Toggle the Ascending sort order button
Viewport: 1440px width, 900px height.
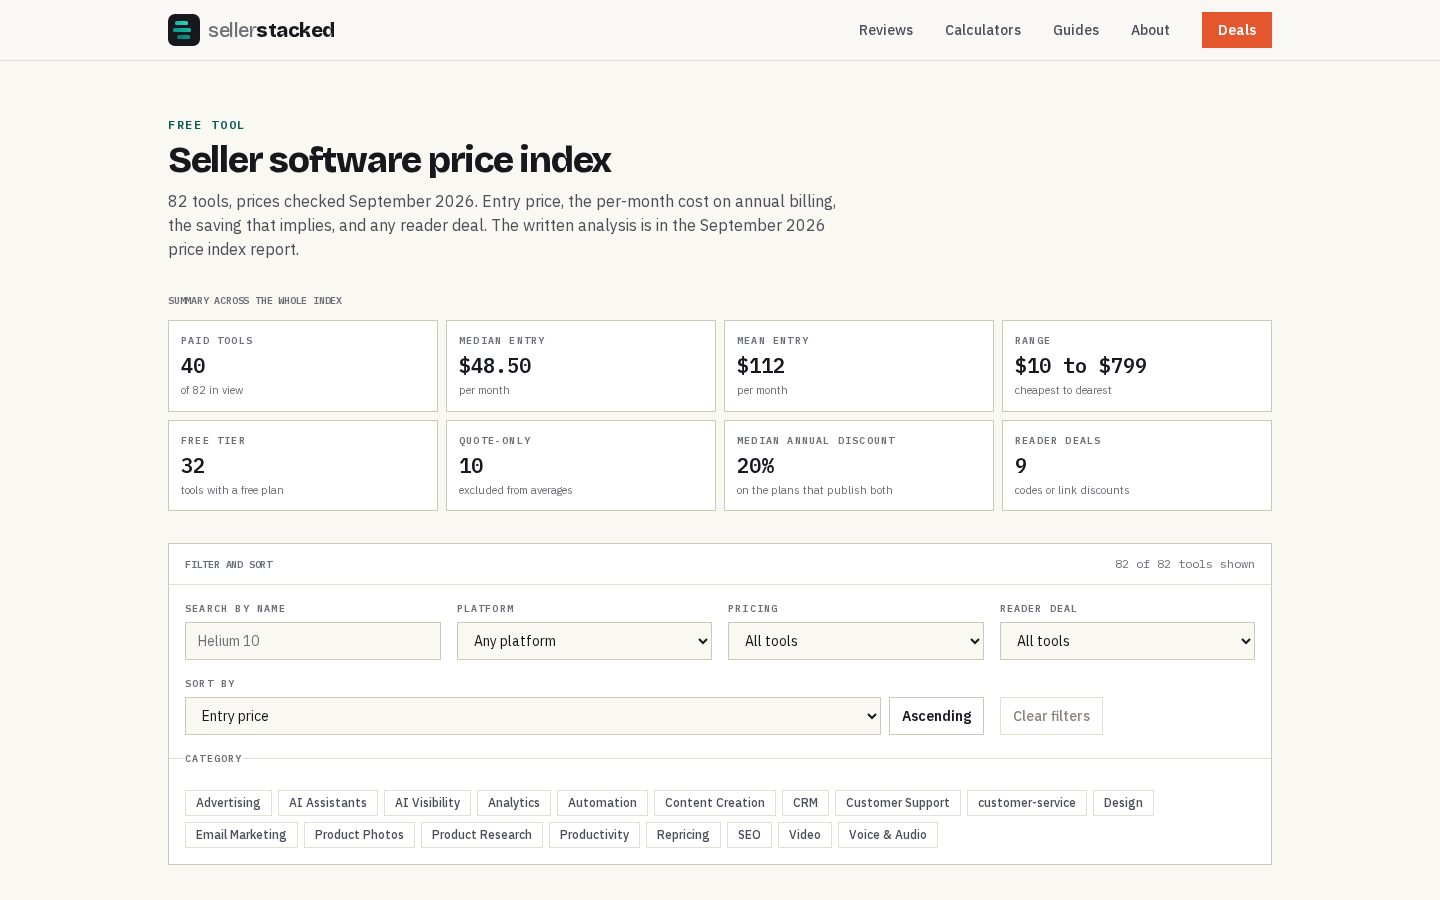click(936, 716)
